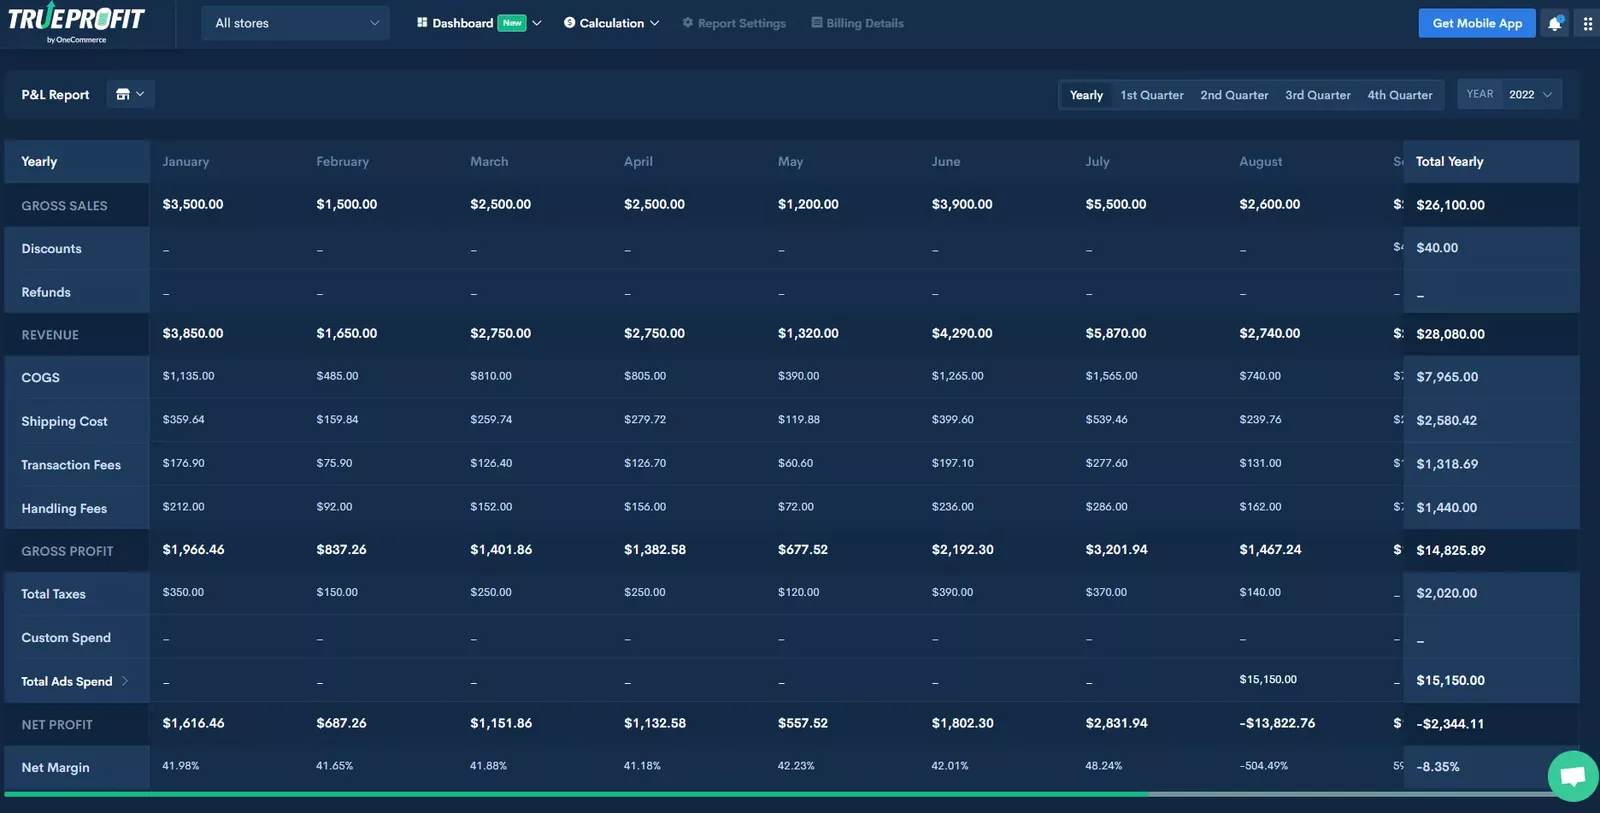Click the Dashboard grid icon
This screenshot has height=813, width=1600.
422,23
